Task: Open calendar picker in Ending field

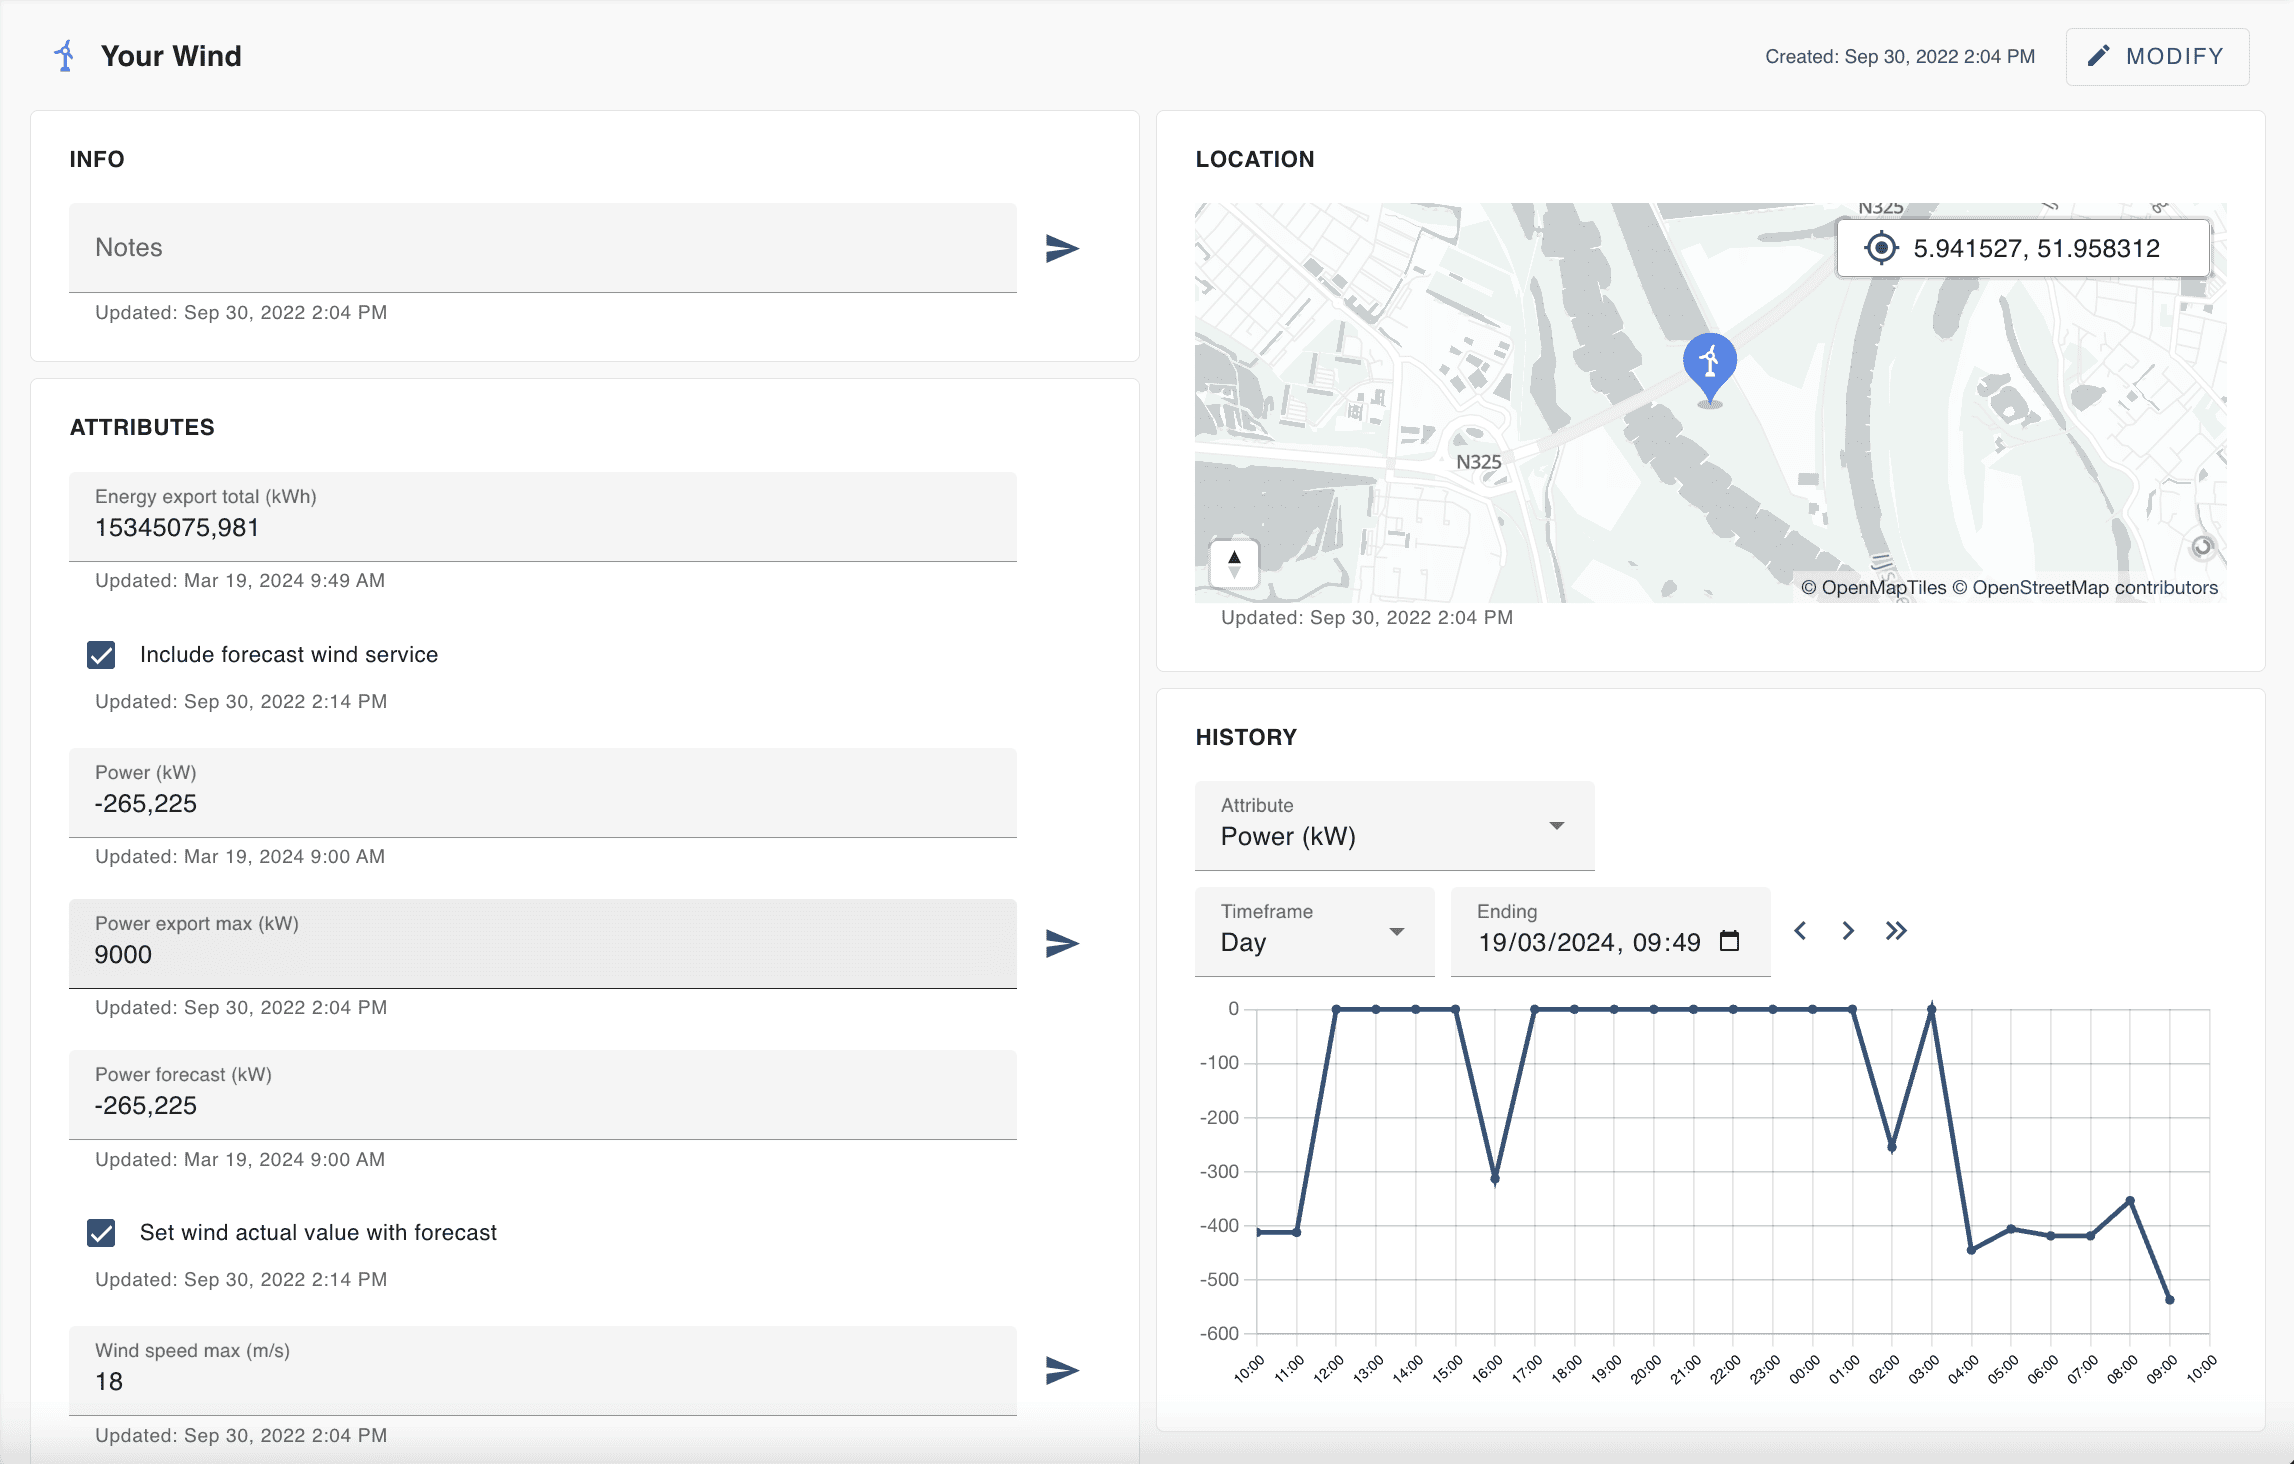Action: click(x=1729, y=941)
